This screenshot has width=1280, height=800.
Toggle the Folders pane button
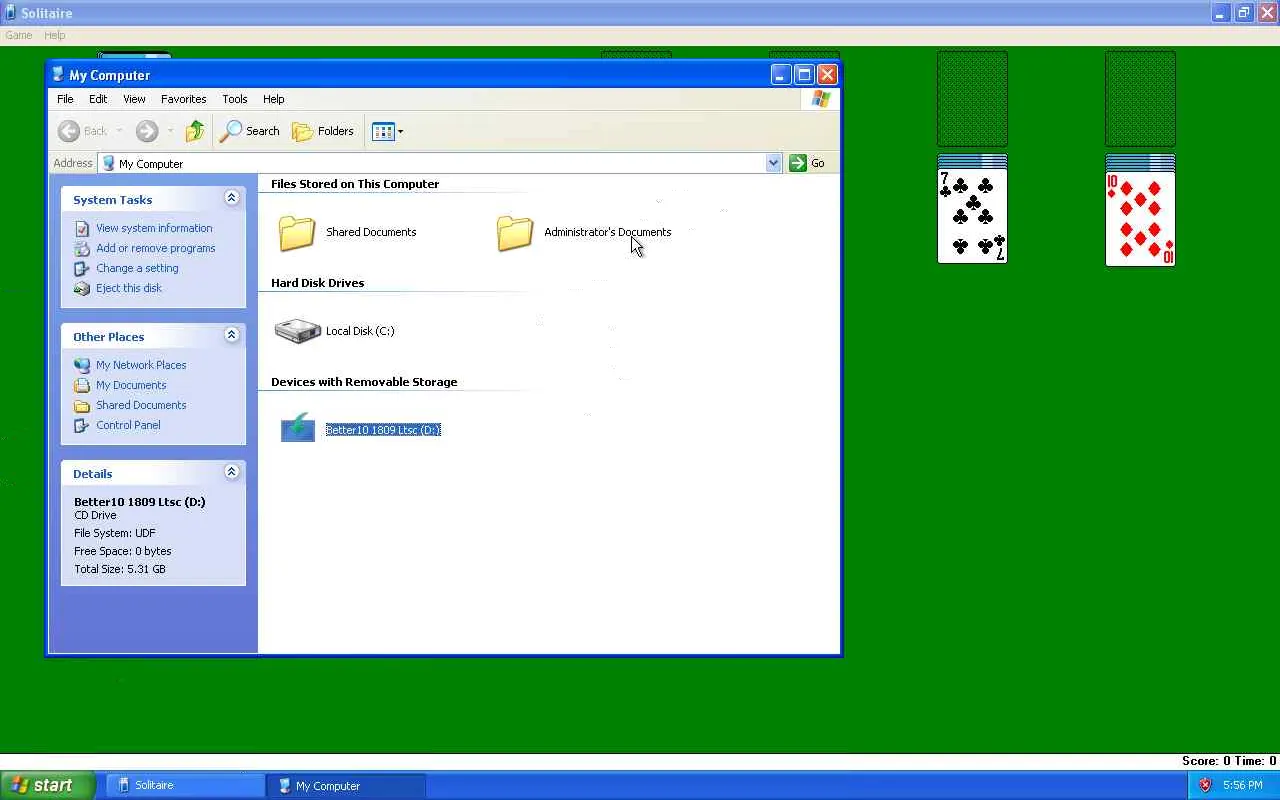click(322, 131)
